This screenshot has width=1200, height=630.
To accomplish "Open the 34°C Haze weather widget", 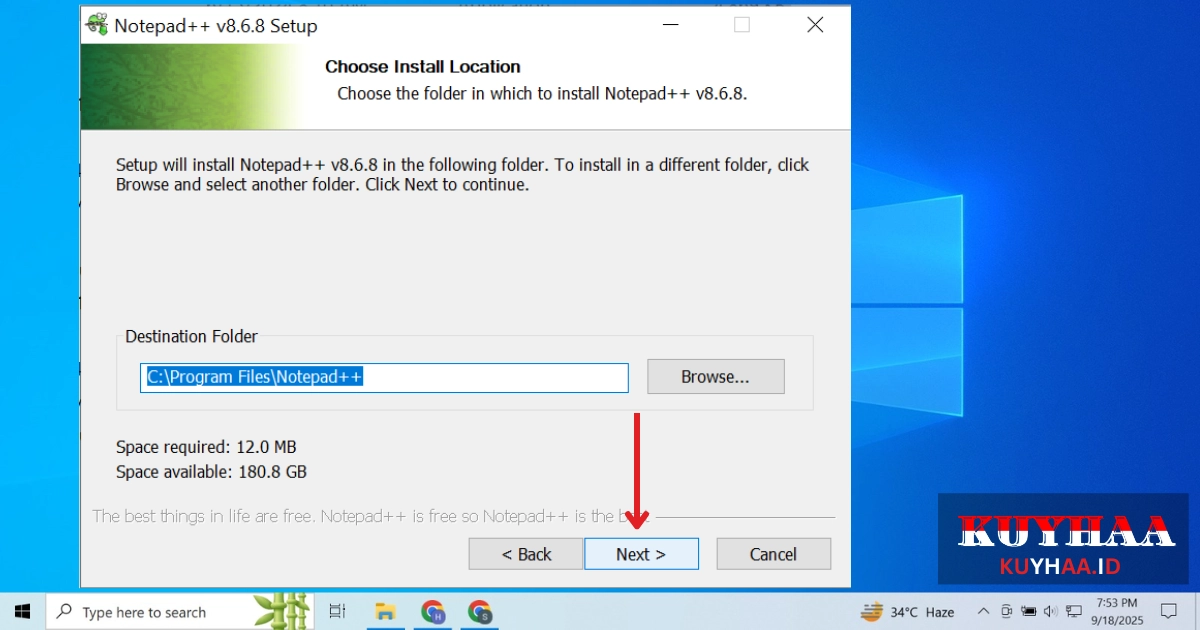I will click(908, 611).
